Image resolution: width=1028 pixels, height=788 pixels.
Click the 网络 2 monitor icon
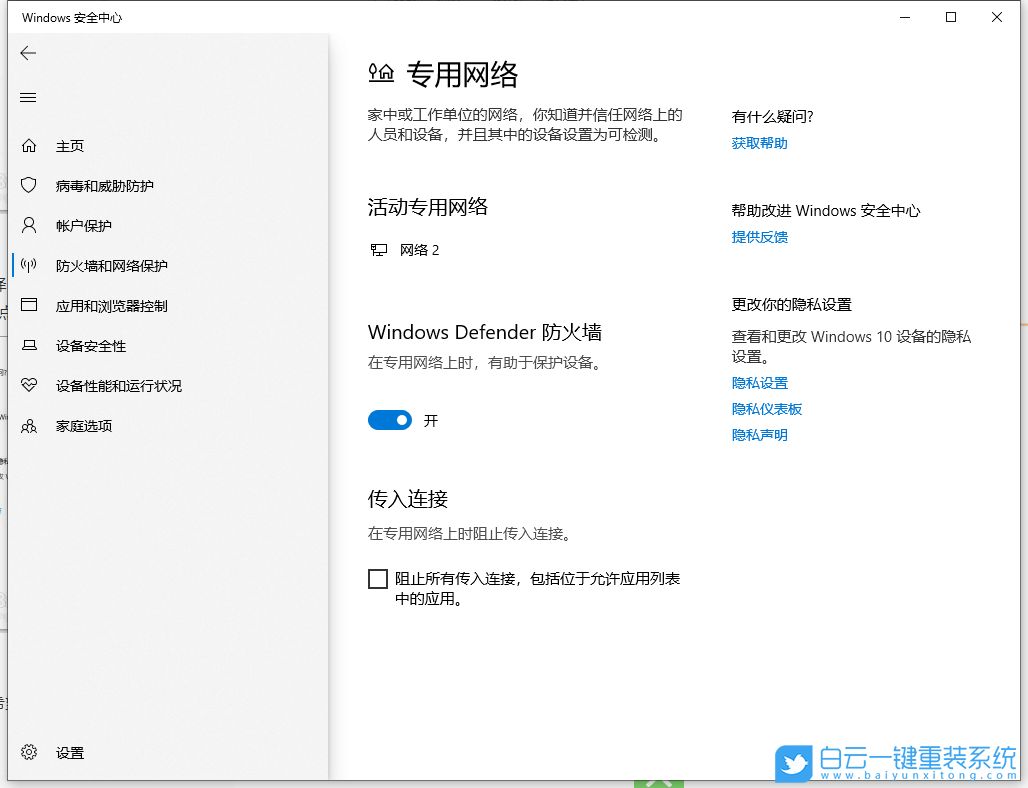coord(379,249)
